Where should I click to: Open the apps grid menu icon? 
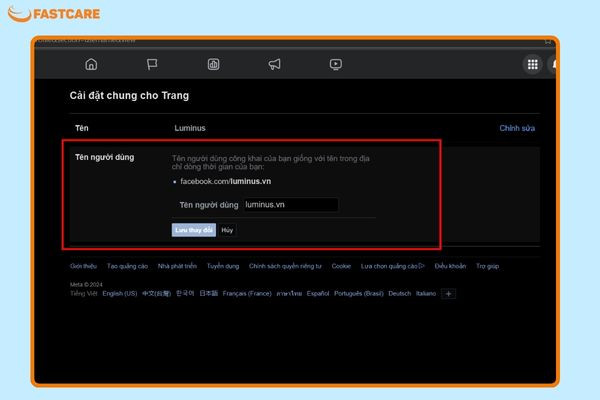point(533,64)
